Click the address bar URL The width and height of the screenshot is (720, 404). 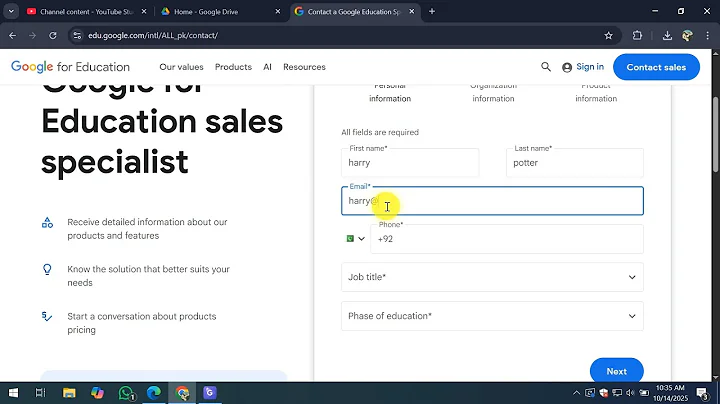153,35
